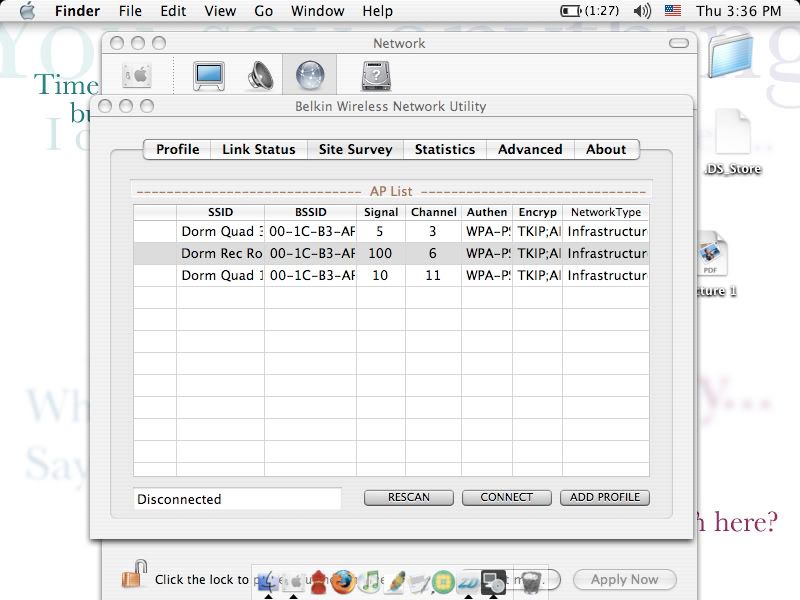
Task: Select the Dorm Quad 3 network row
Action: pyautogui.click(x=391, y=232)
